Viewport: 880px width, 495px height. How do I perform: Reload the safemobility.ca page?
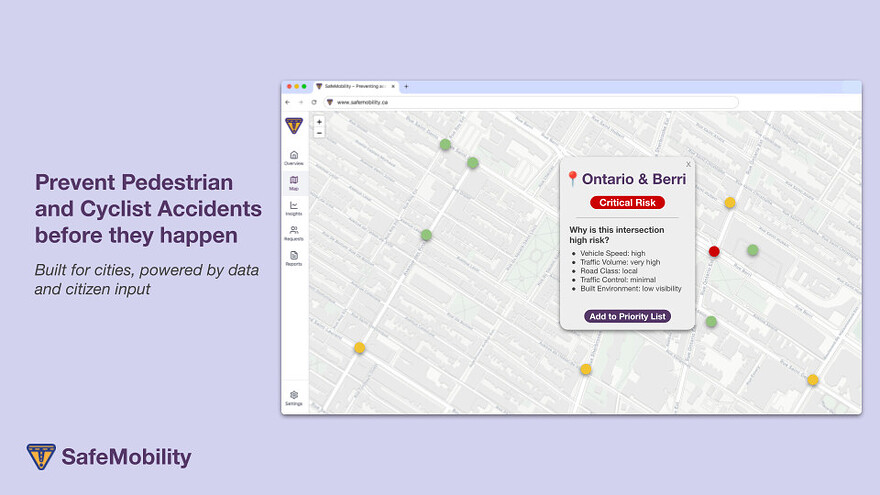313,102
